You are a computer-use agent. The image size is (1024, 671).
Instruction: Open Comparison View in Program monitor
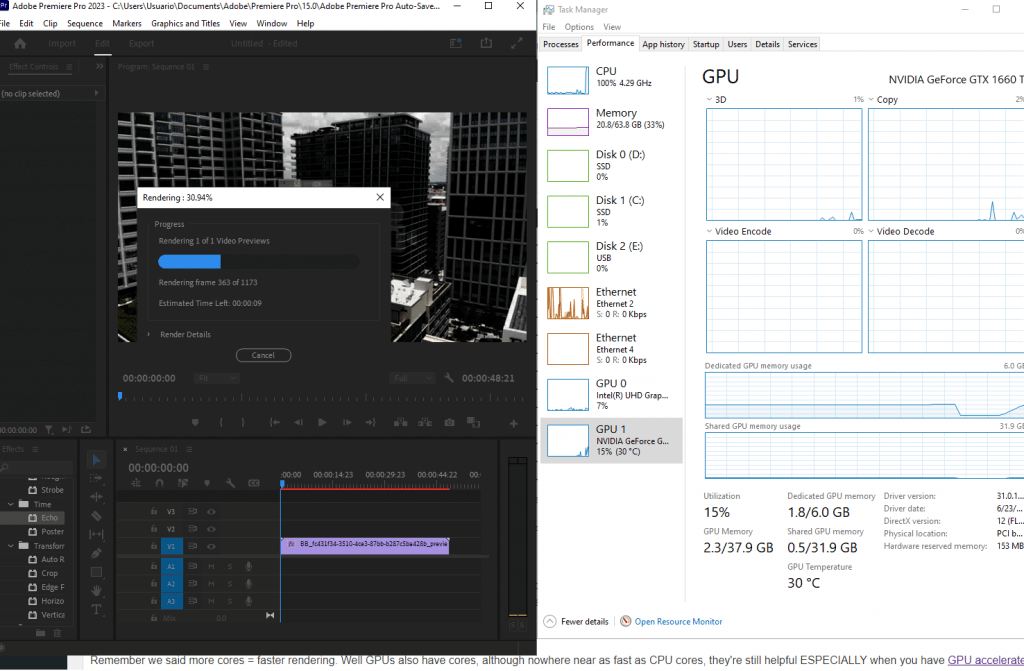click(x=473, y=423)
